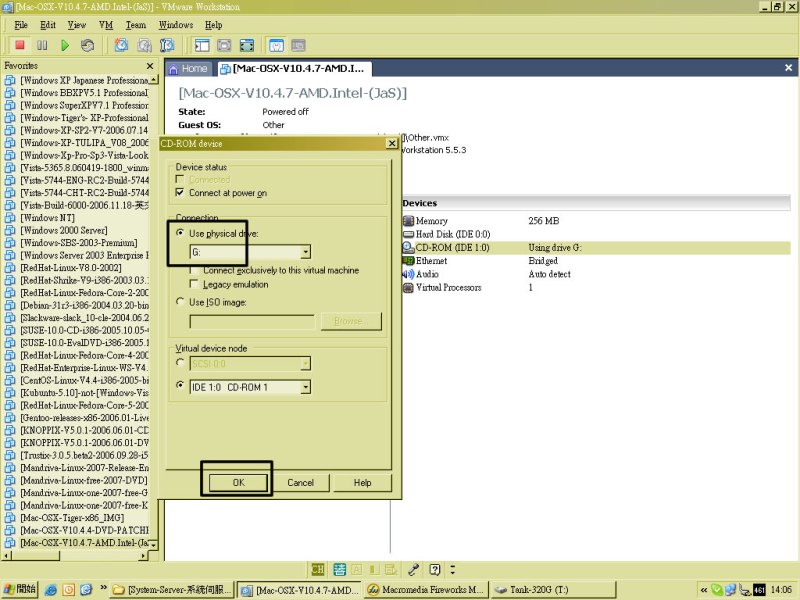Open the Help menu in menu bar
800x600 pixels.
(x=214, y=25)
